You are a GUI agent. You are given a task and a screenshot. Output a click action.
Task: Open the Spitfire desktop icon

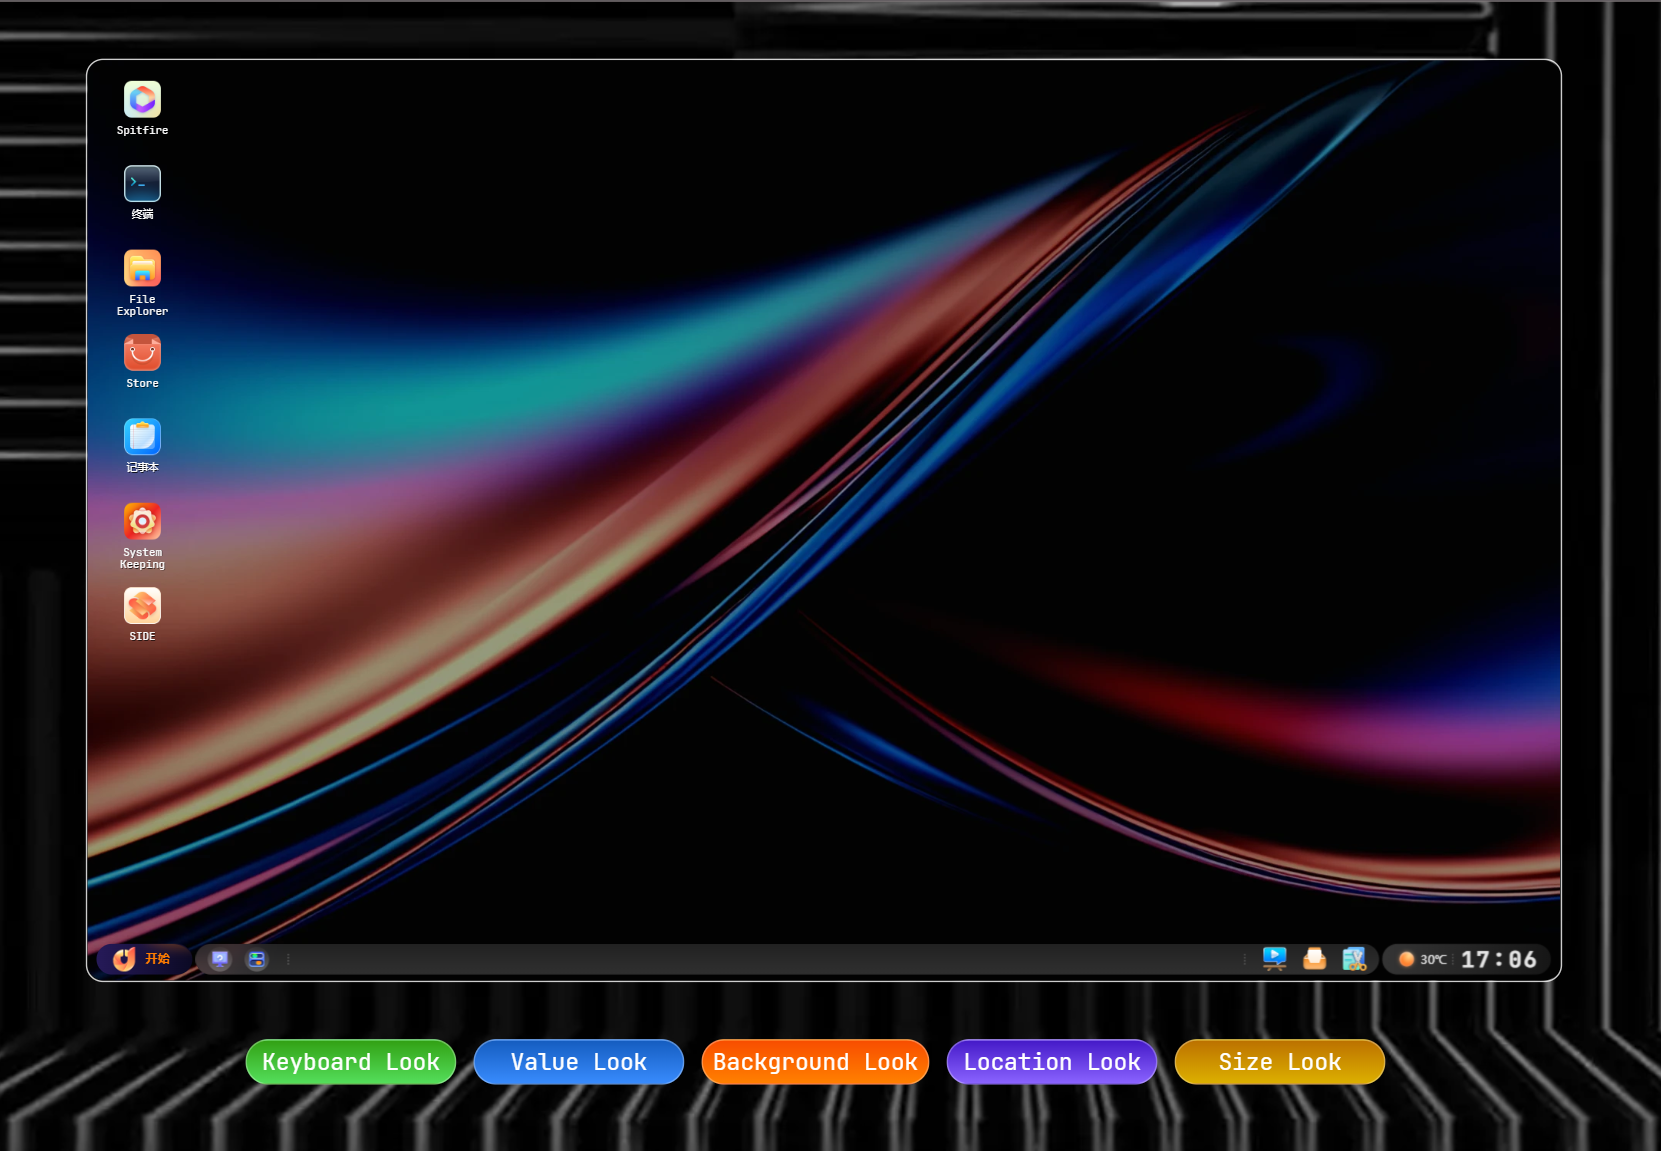tap(142, 108)
